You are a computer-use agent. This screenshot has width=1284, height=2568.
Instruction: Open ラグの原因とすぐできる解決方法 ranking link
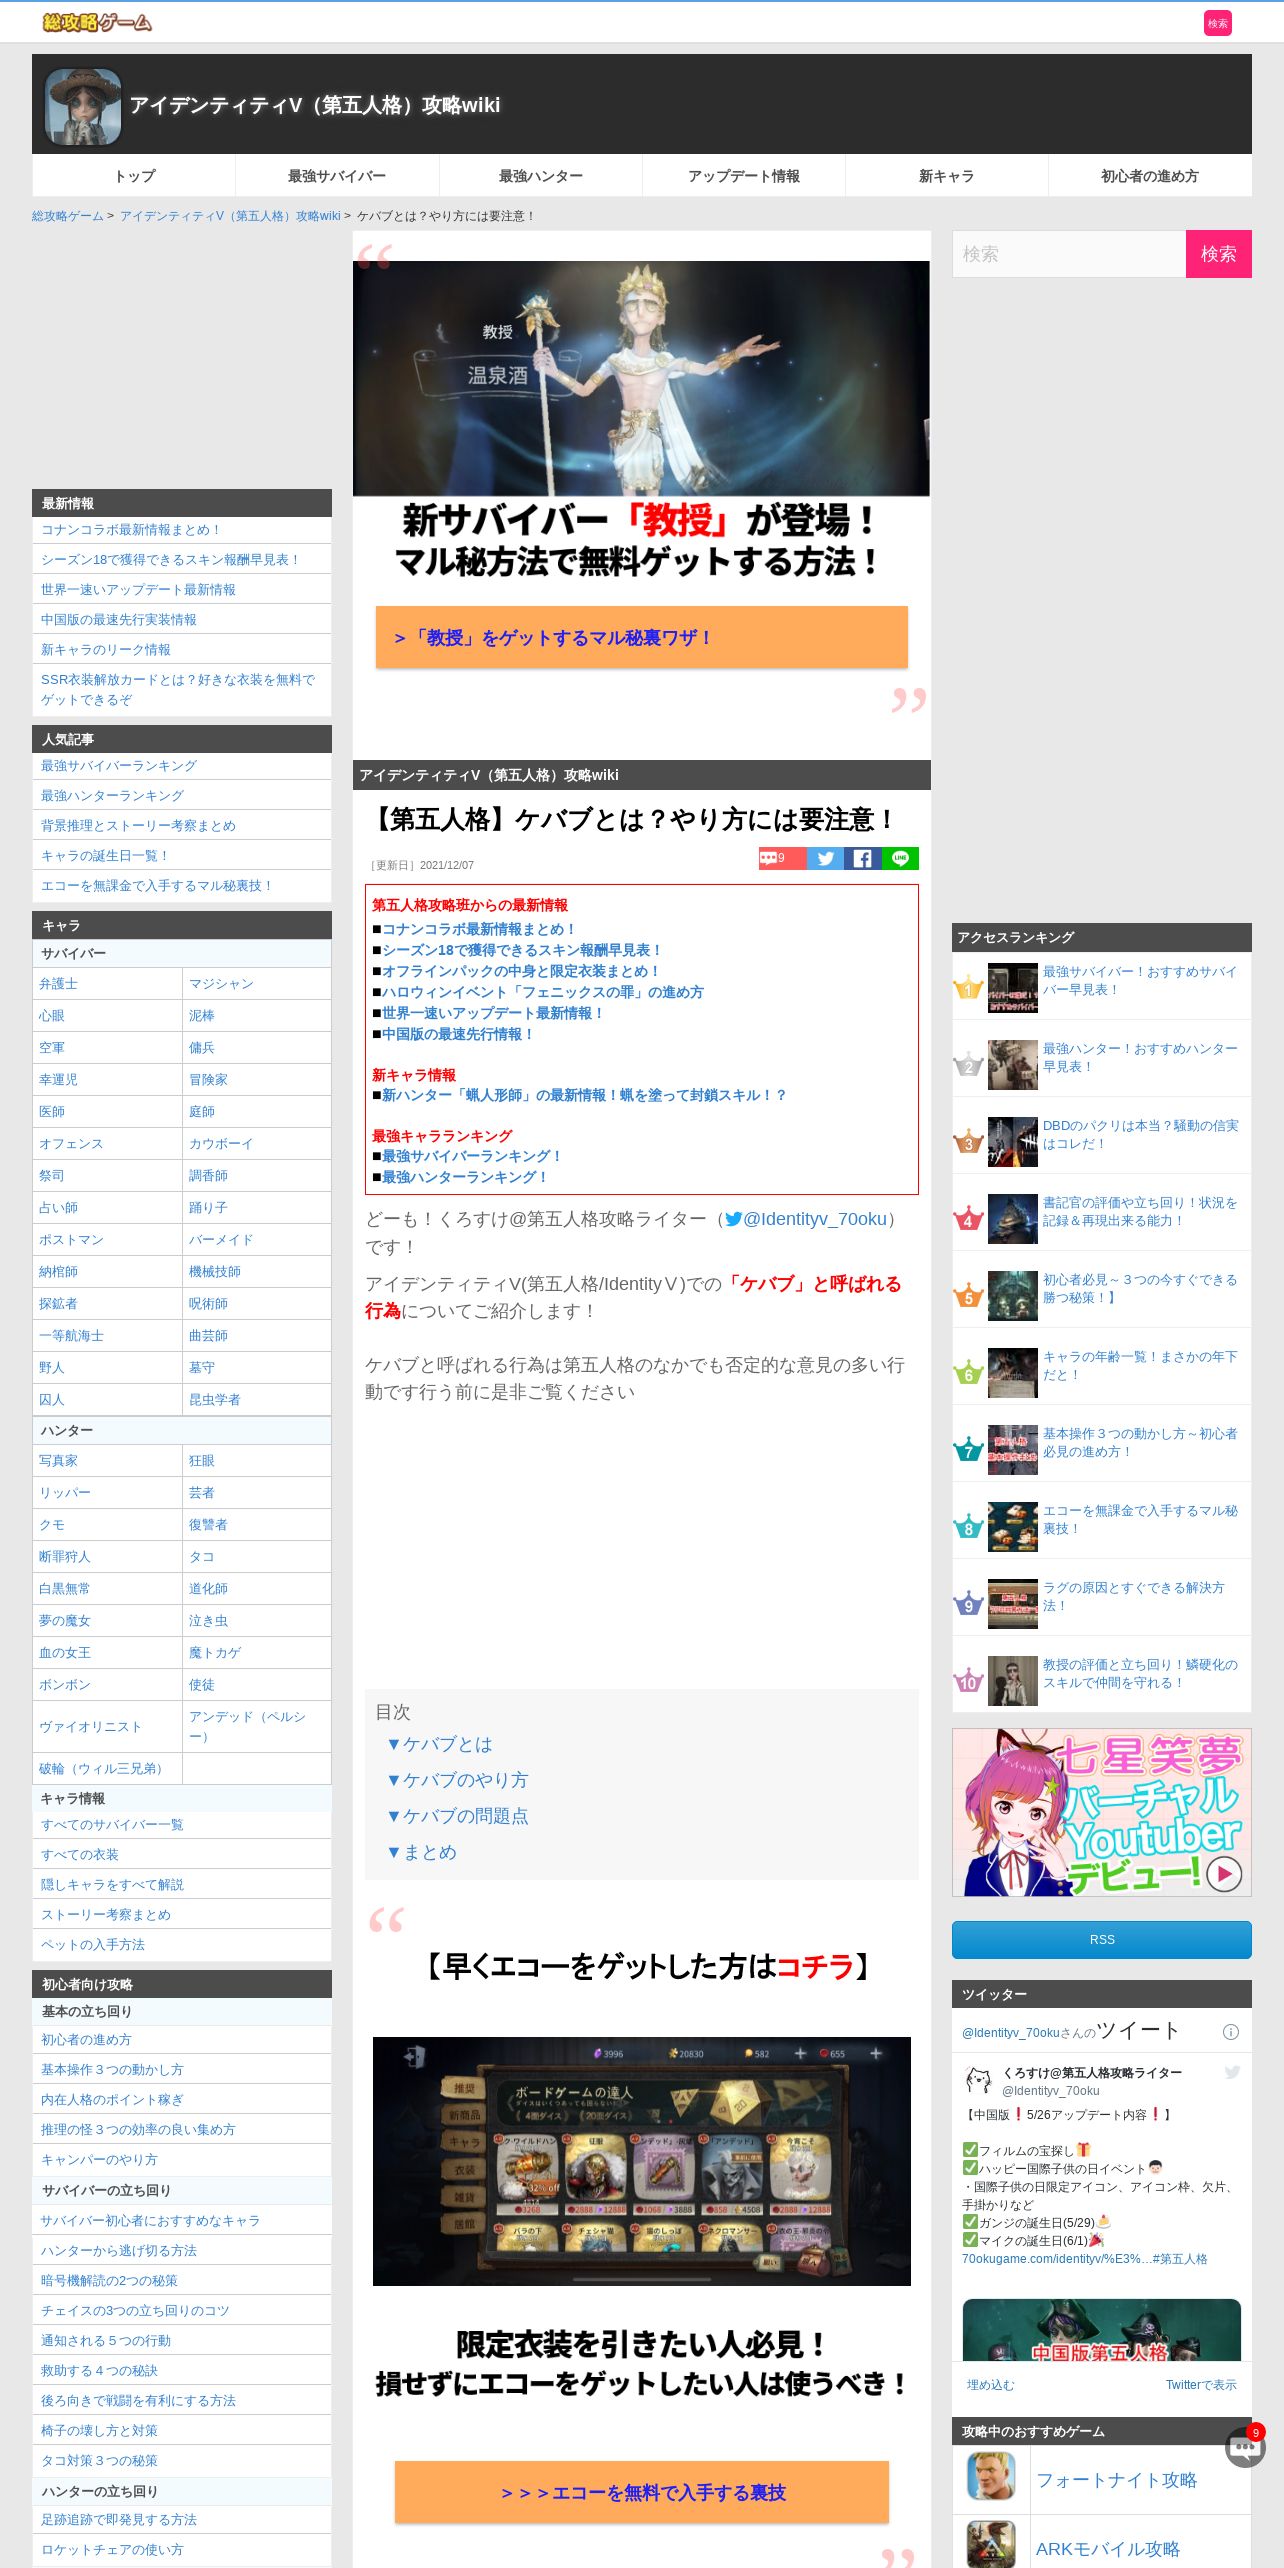tap(1133, 1596)
